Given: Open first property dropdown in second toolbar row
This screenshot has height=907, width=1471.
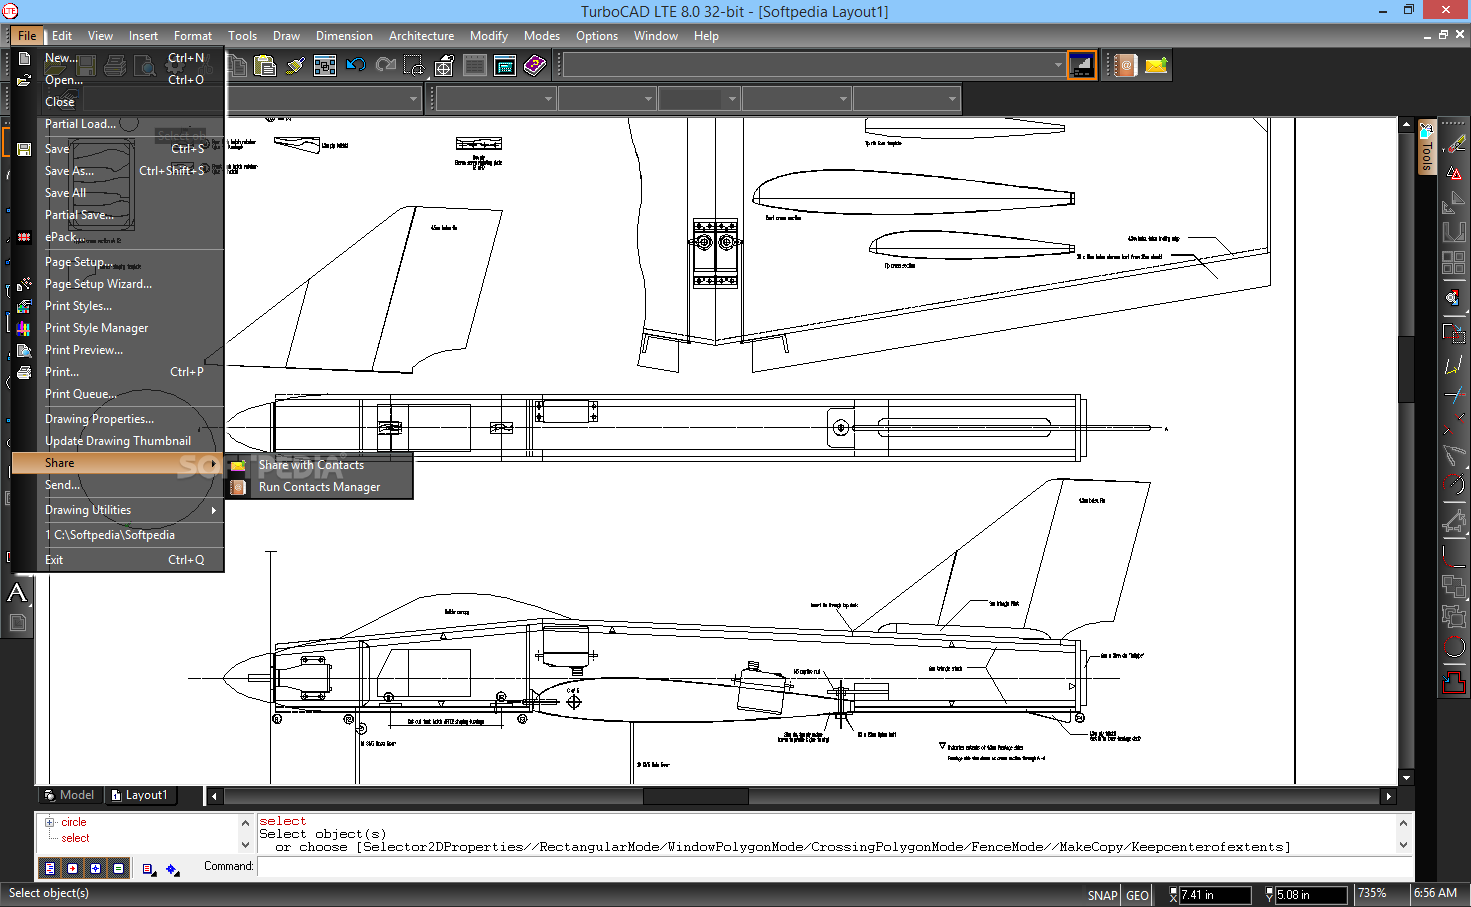Looking at the screenshot, I should point(495,99).
